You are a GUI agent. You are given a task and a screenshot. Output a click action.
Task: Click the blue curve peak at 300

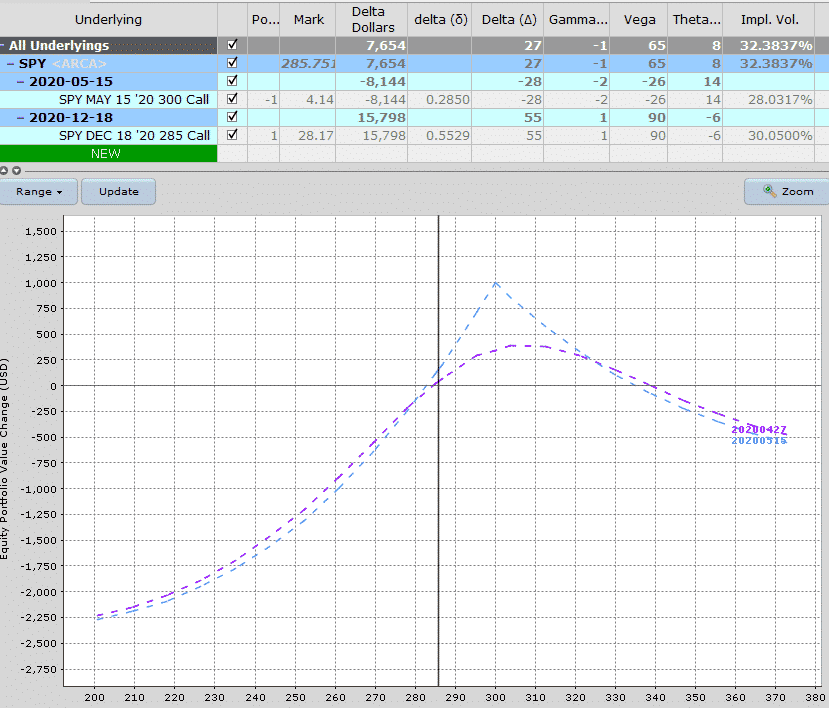point(495,283)
